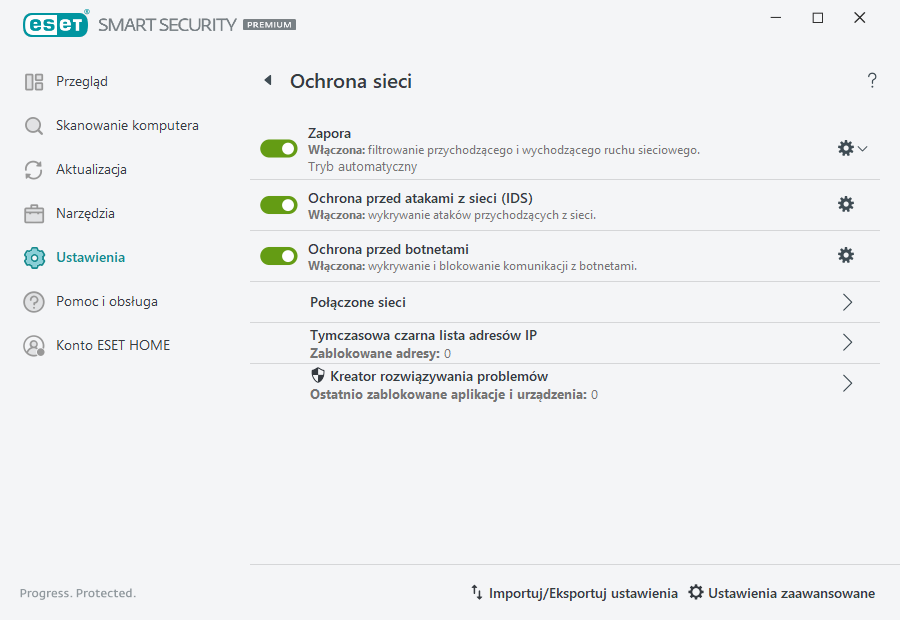This screenshot has width=900, height=620.
Task: Expand the Zapora gear dropdown arrow
Action: tap(860, 148)
